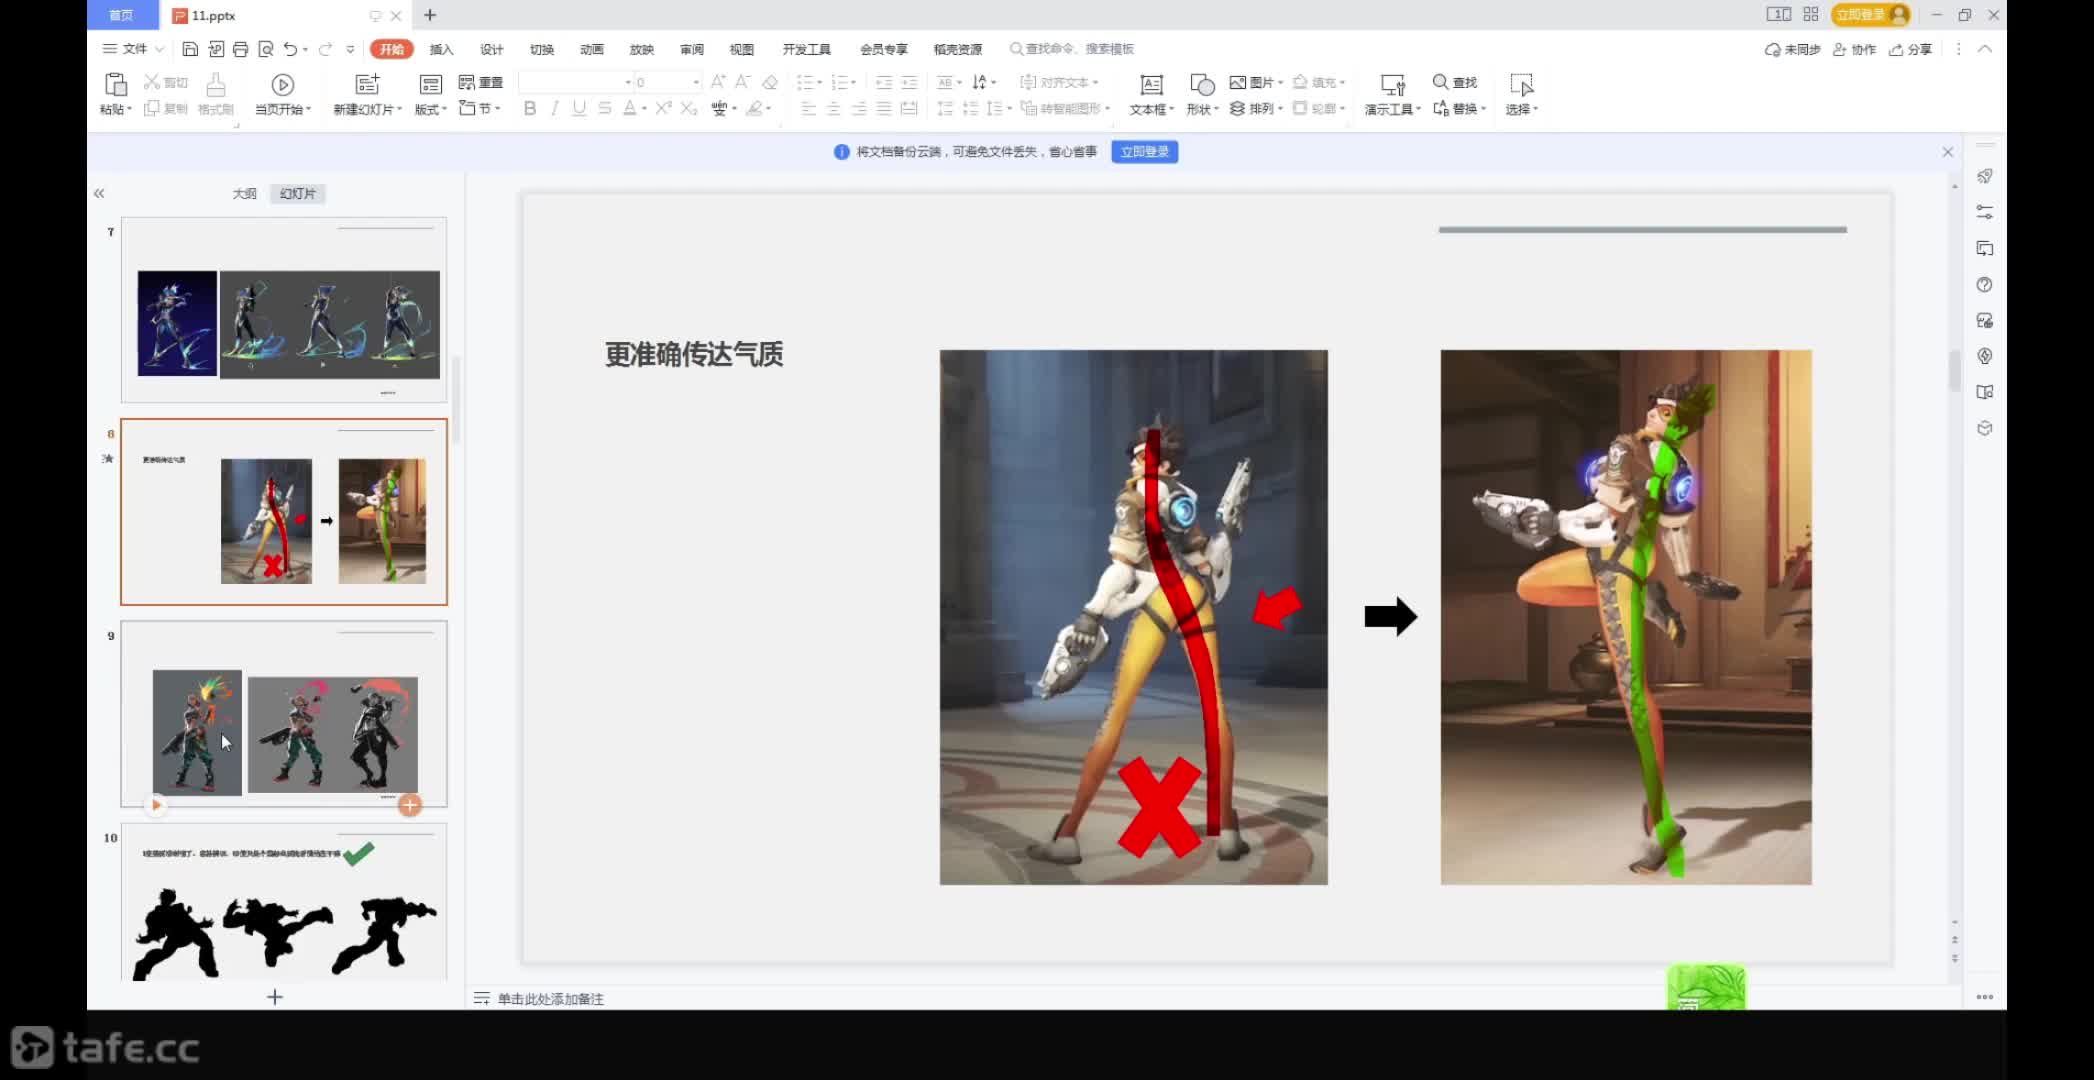This screenshot has width=2094, height=1080.
Task: Click the clear formatting eraser icon
Action: click(770, 82)
